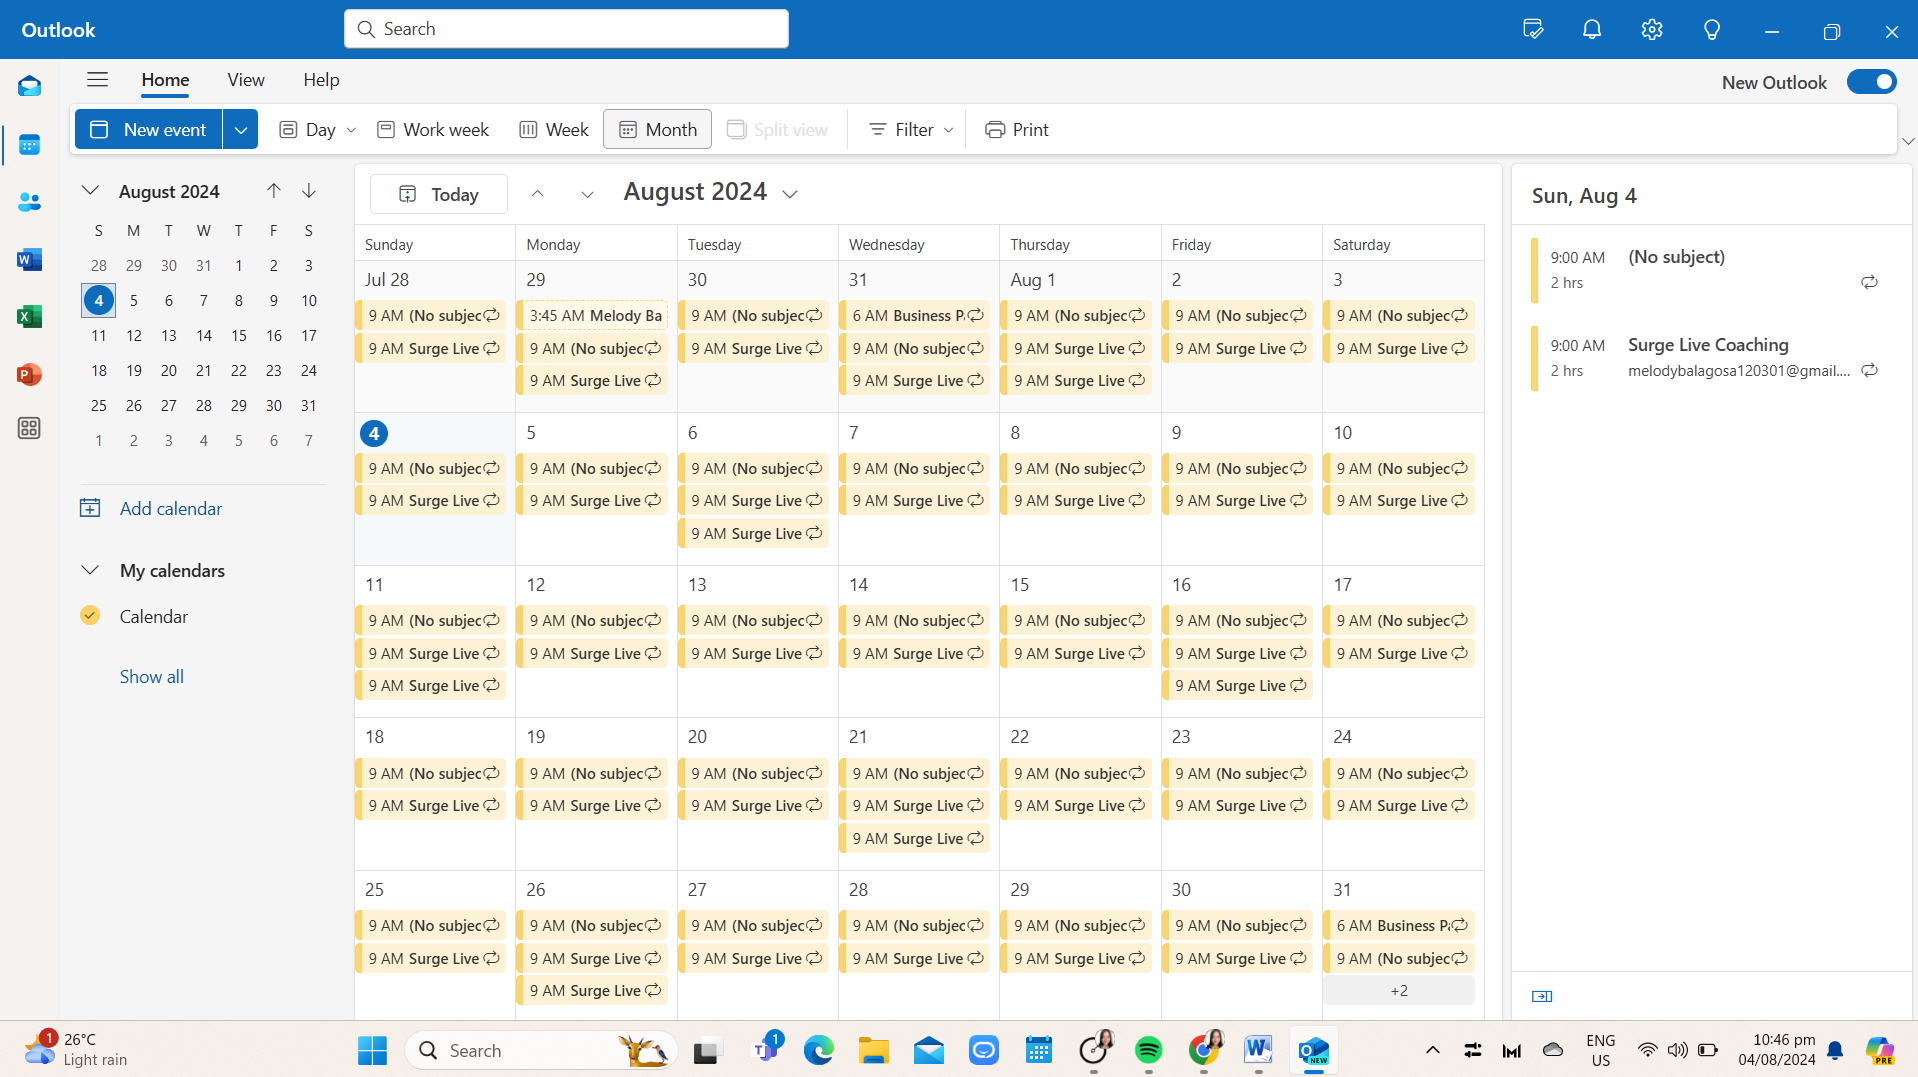Click the Print button
The image size is (1918, 1077).
pyautogui.click(x=1017, y=130)
